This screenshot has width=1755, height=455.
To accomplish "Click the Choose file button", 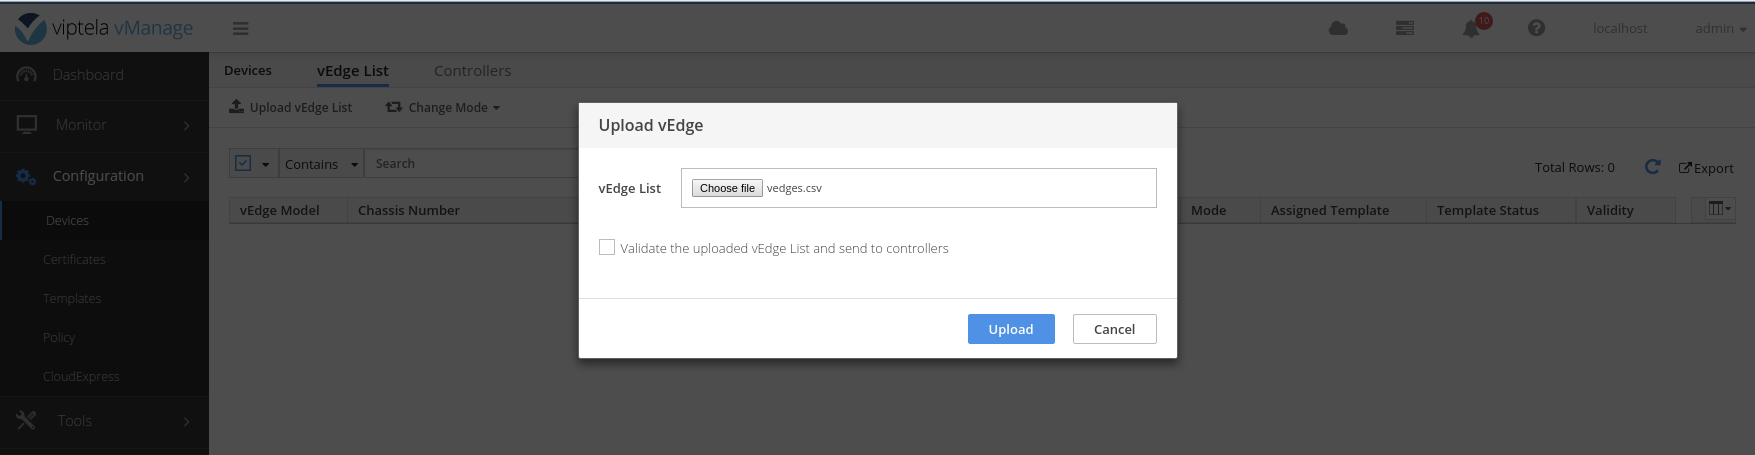I will coord(727,188).
